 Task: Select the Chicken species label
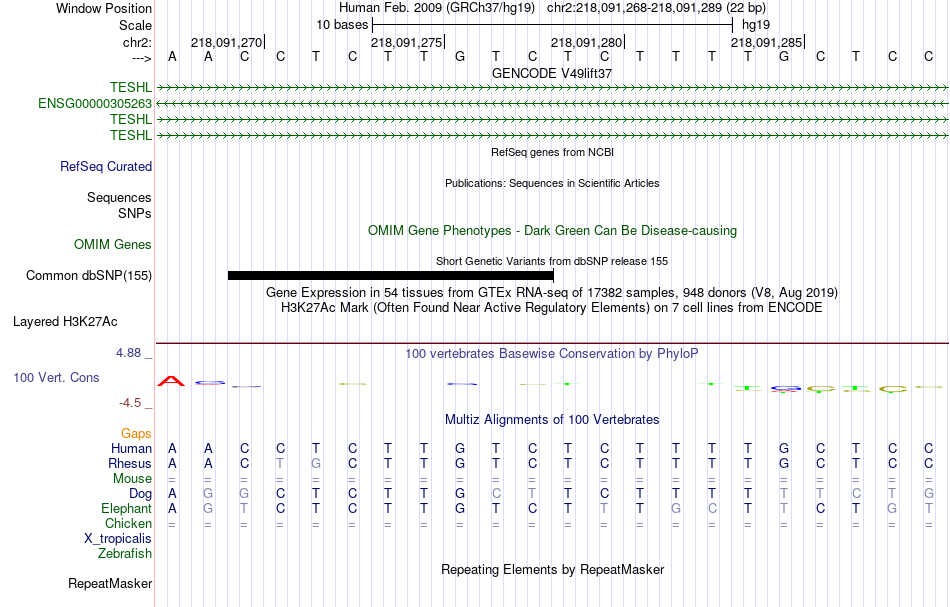coord(128,523)
